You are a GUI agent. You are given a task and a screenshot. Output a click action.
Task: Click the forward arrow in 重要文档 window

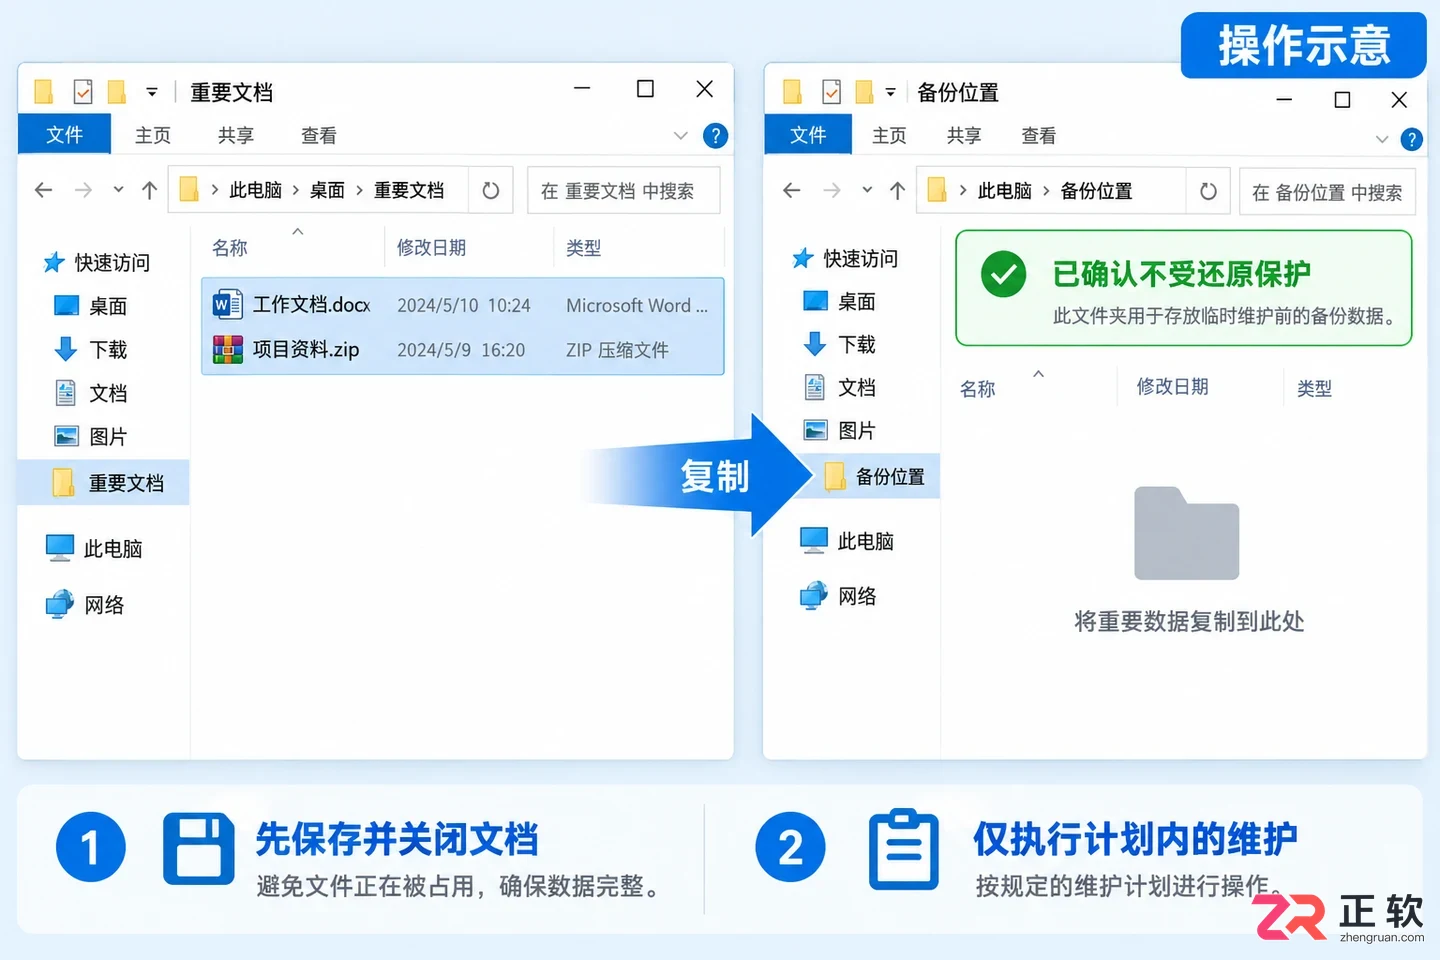click(x=83, y=190)
